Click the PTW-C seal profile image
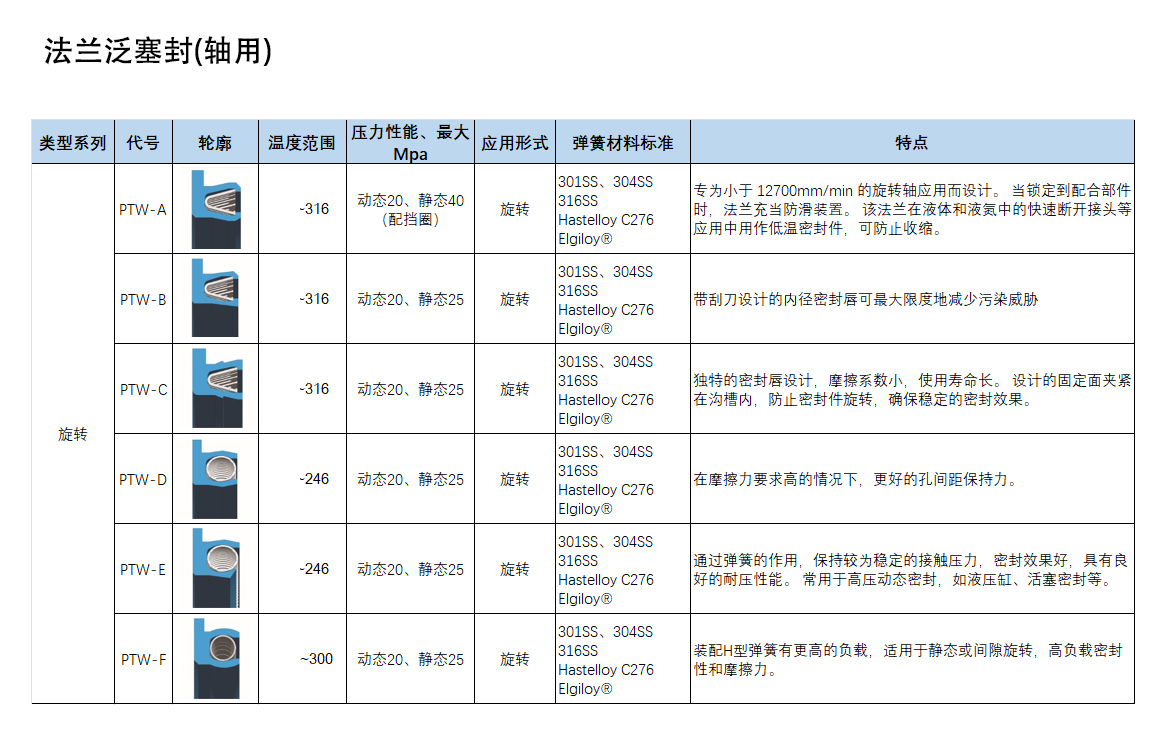1170x736 pixels. (216, 388)
